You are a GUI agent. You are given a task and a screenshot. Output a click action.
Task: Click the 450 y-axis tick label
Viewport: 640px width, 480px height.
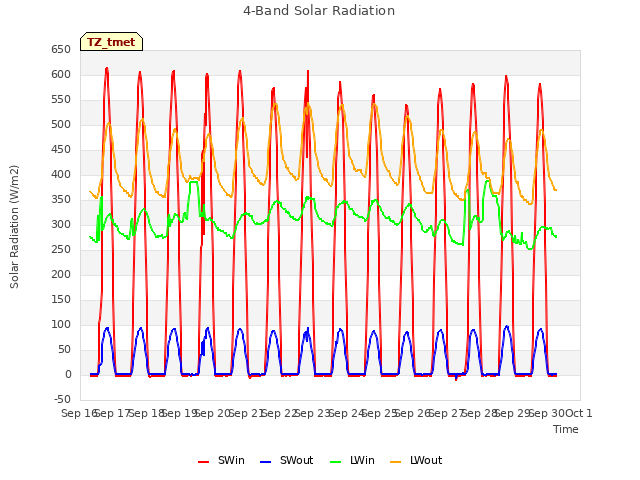point(61,149)
